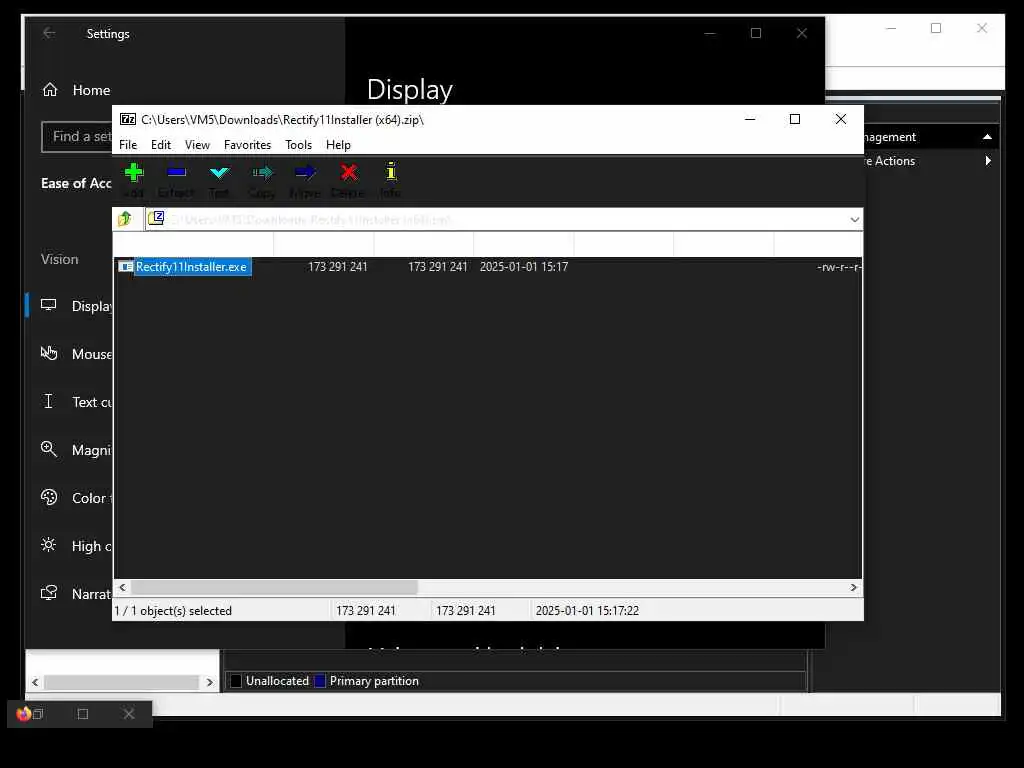
Task: Click the 7-Zip horizontal scrollbar thumb
Action: point(274,587)
